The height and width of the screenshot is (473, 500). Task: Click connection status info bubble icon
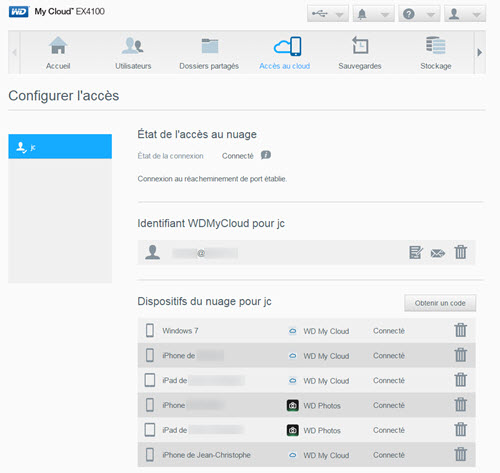(x=266, y=155)
